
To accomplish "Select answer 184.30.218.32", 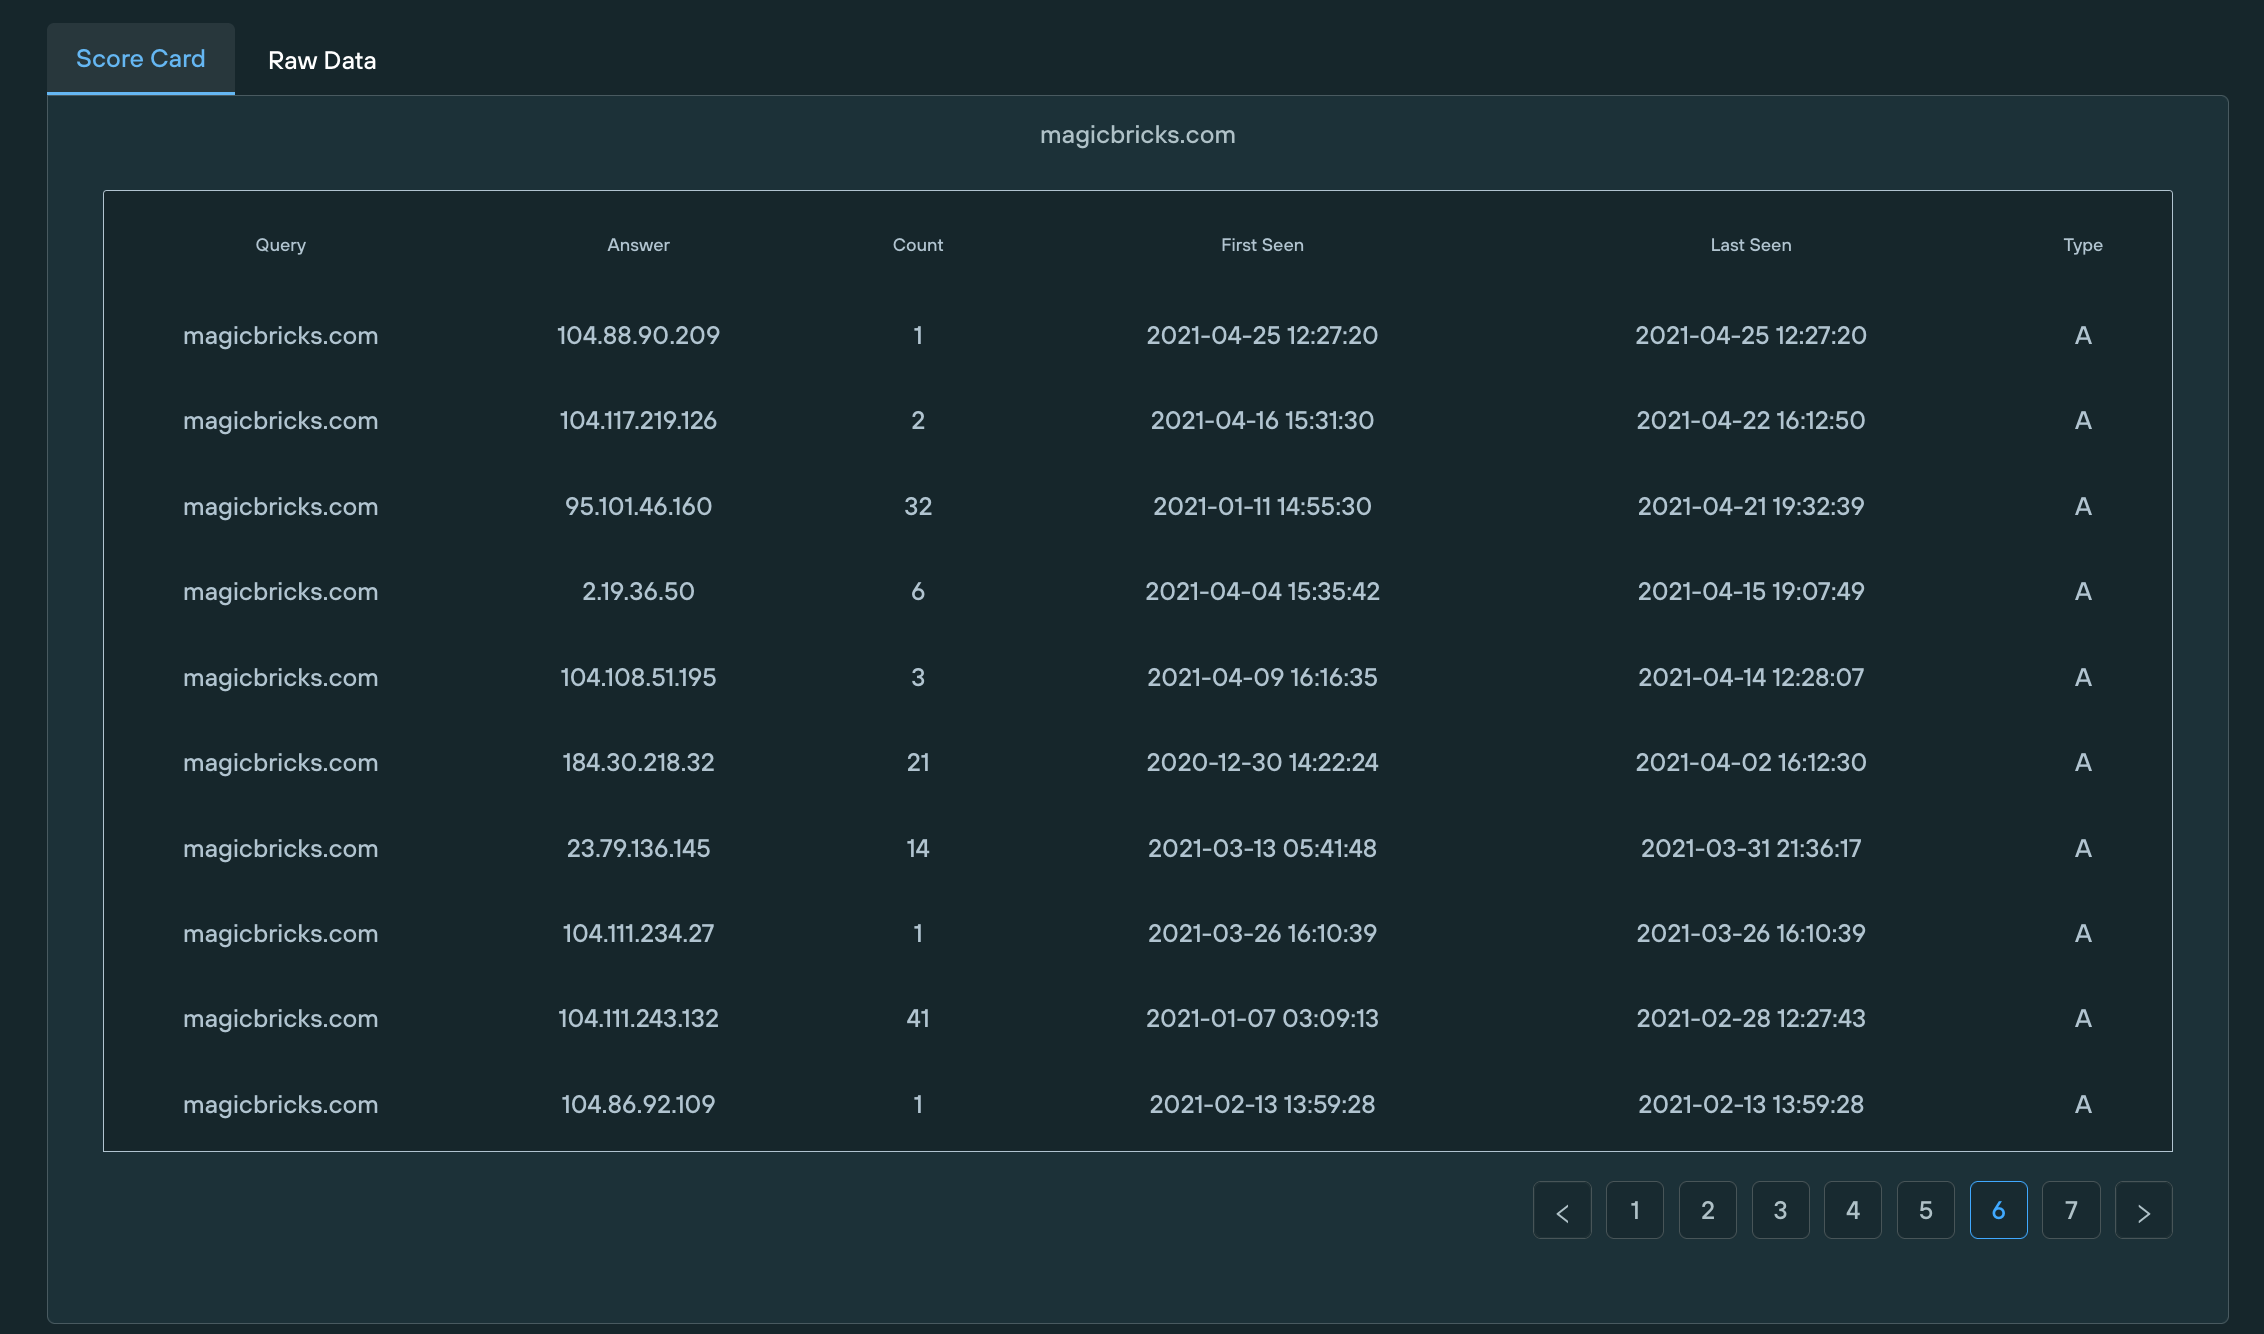I will pos(638,762).
